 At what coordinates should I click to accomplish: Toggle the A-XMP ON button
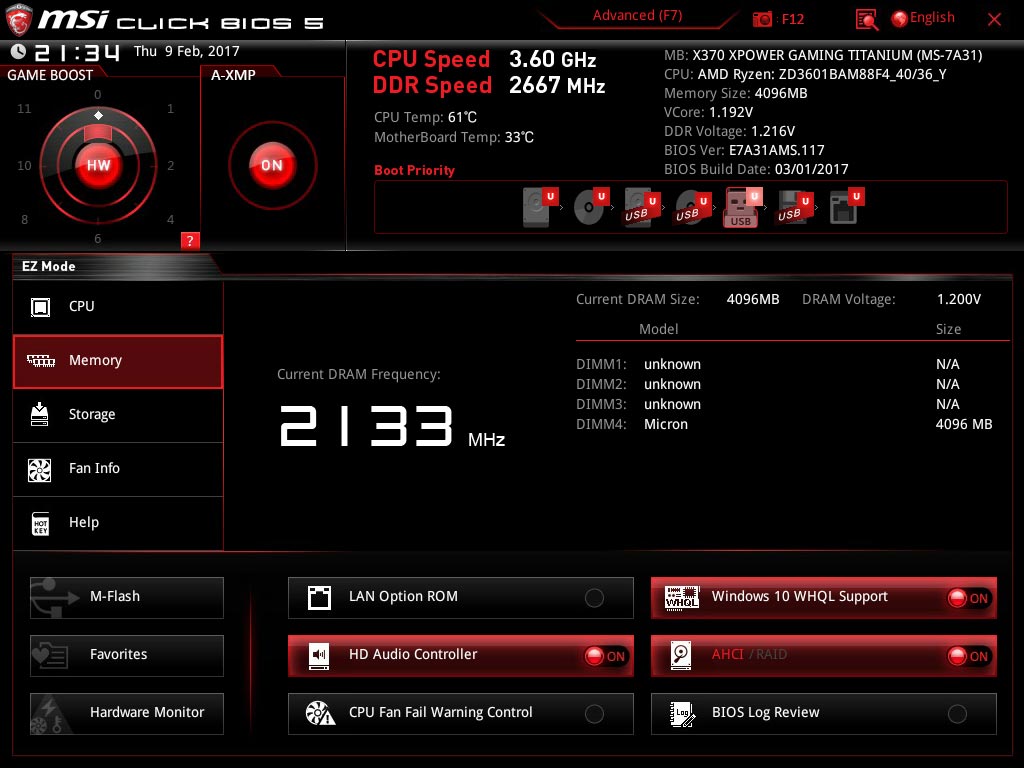271,166
